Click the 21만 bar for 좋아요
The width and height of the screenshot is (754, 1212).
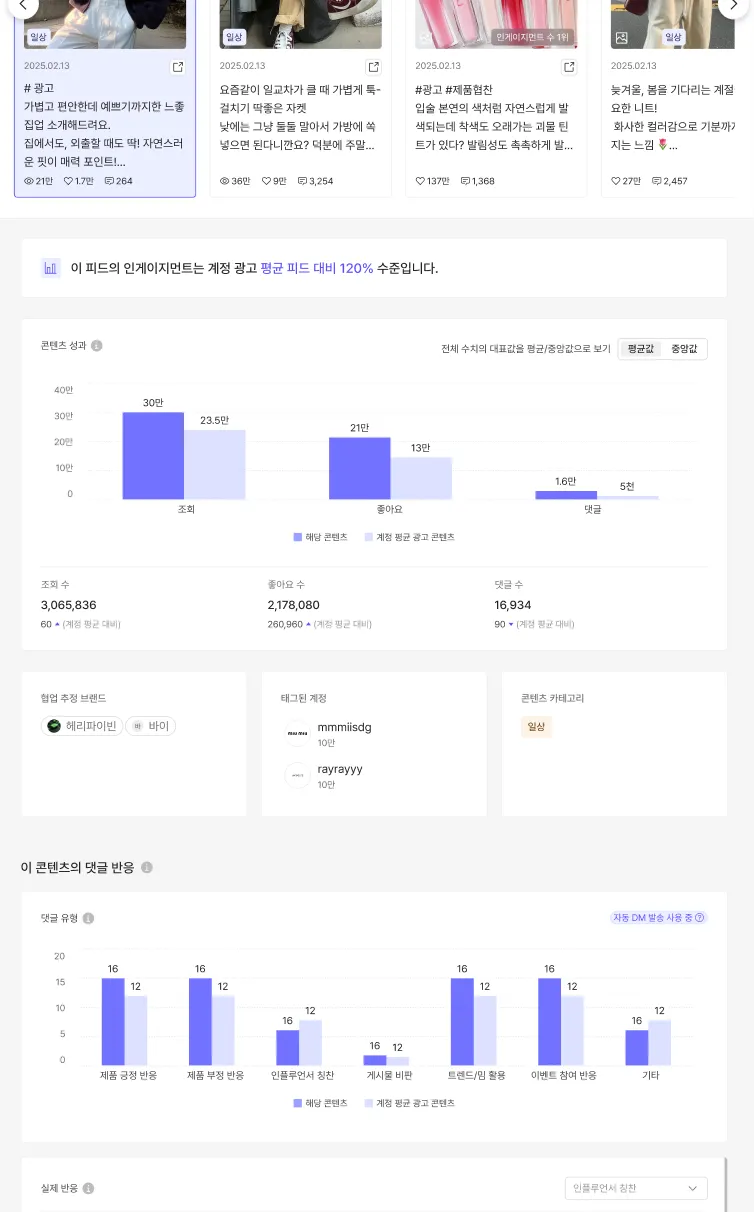(x=359, y=468)
